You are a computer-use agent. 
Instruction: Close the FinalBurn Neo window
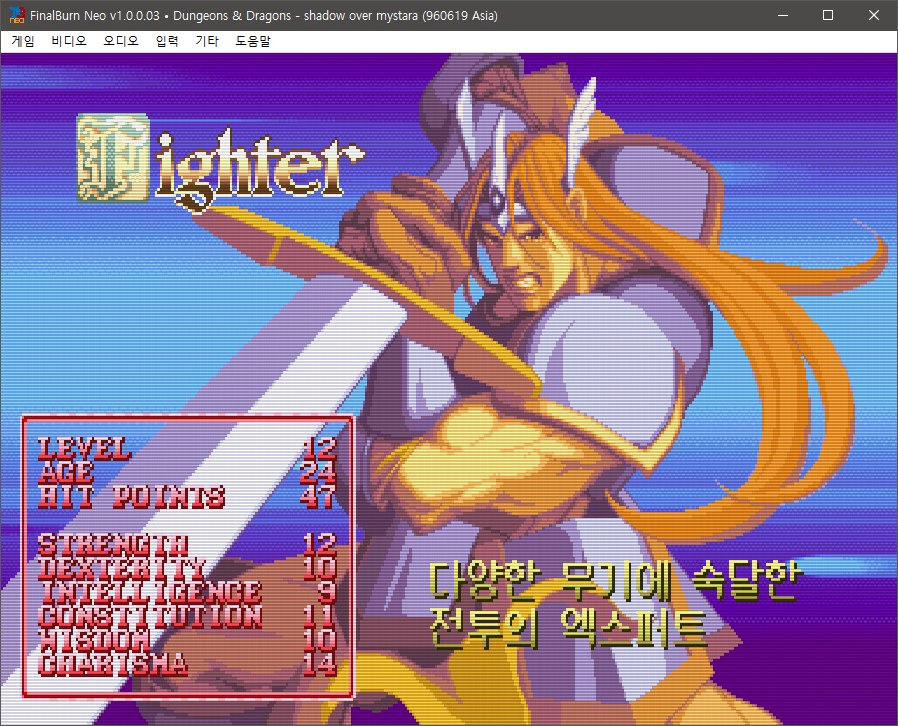point(873,15)
